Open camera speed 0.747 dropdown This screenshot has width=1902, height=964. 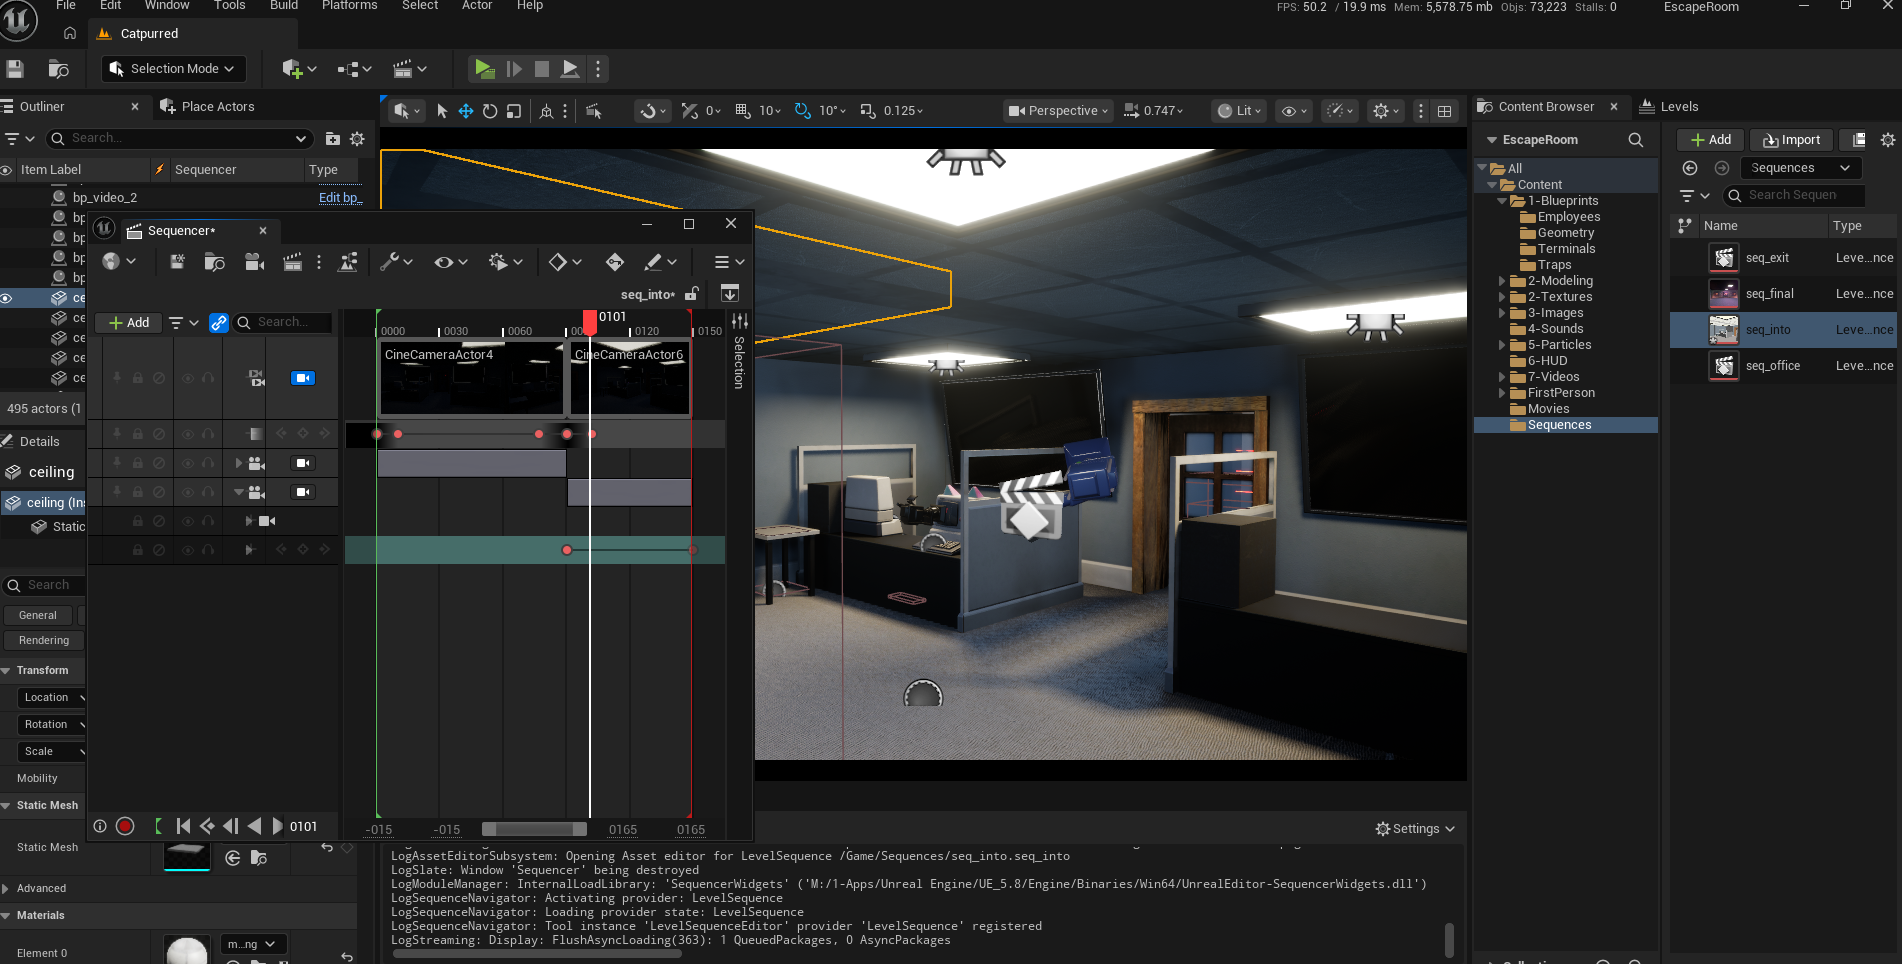(1153, 111)
